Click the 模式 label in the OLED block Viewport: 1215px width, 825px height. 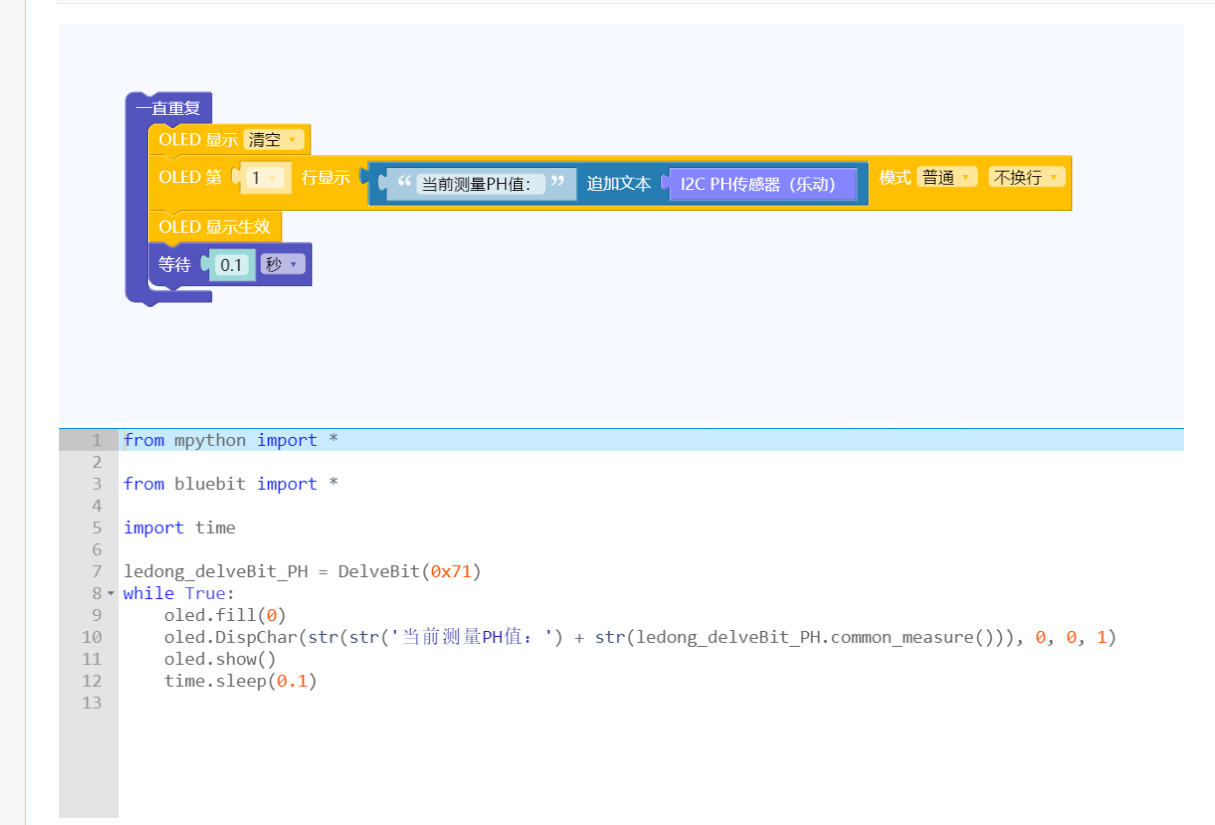coord(895,177)
